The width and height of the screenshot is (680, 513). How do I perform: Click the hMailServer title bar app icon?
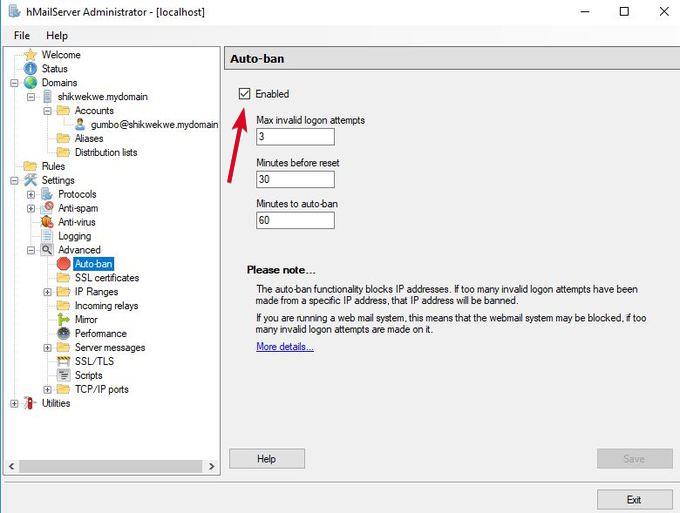15,11
